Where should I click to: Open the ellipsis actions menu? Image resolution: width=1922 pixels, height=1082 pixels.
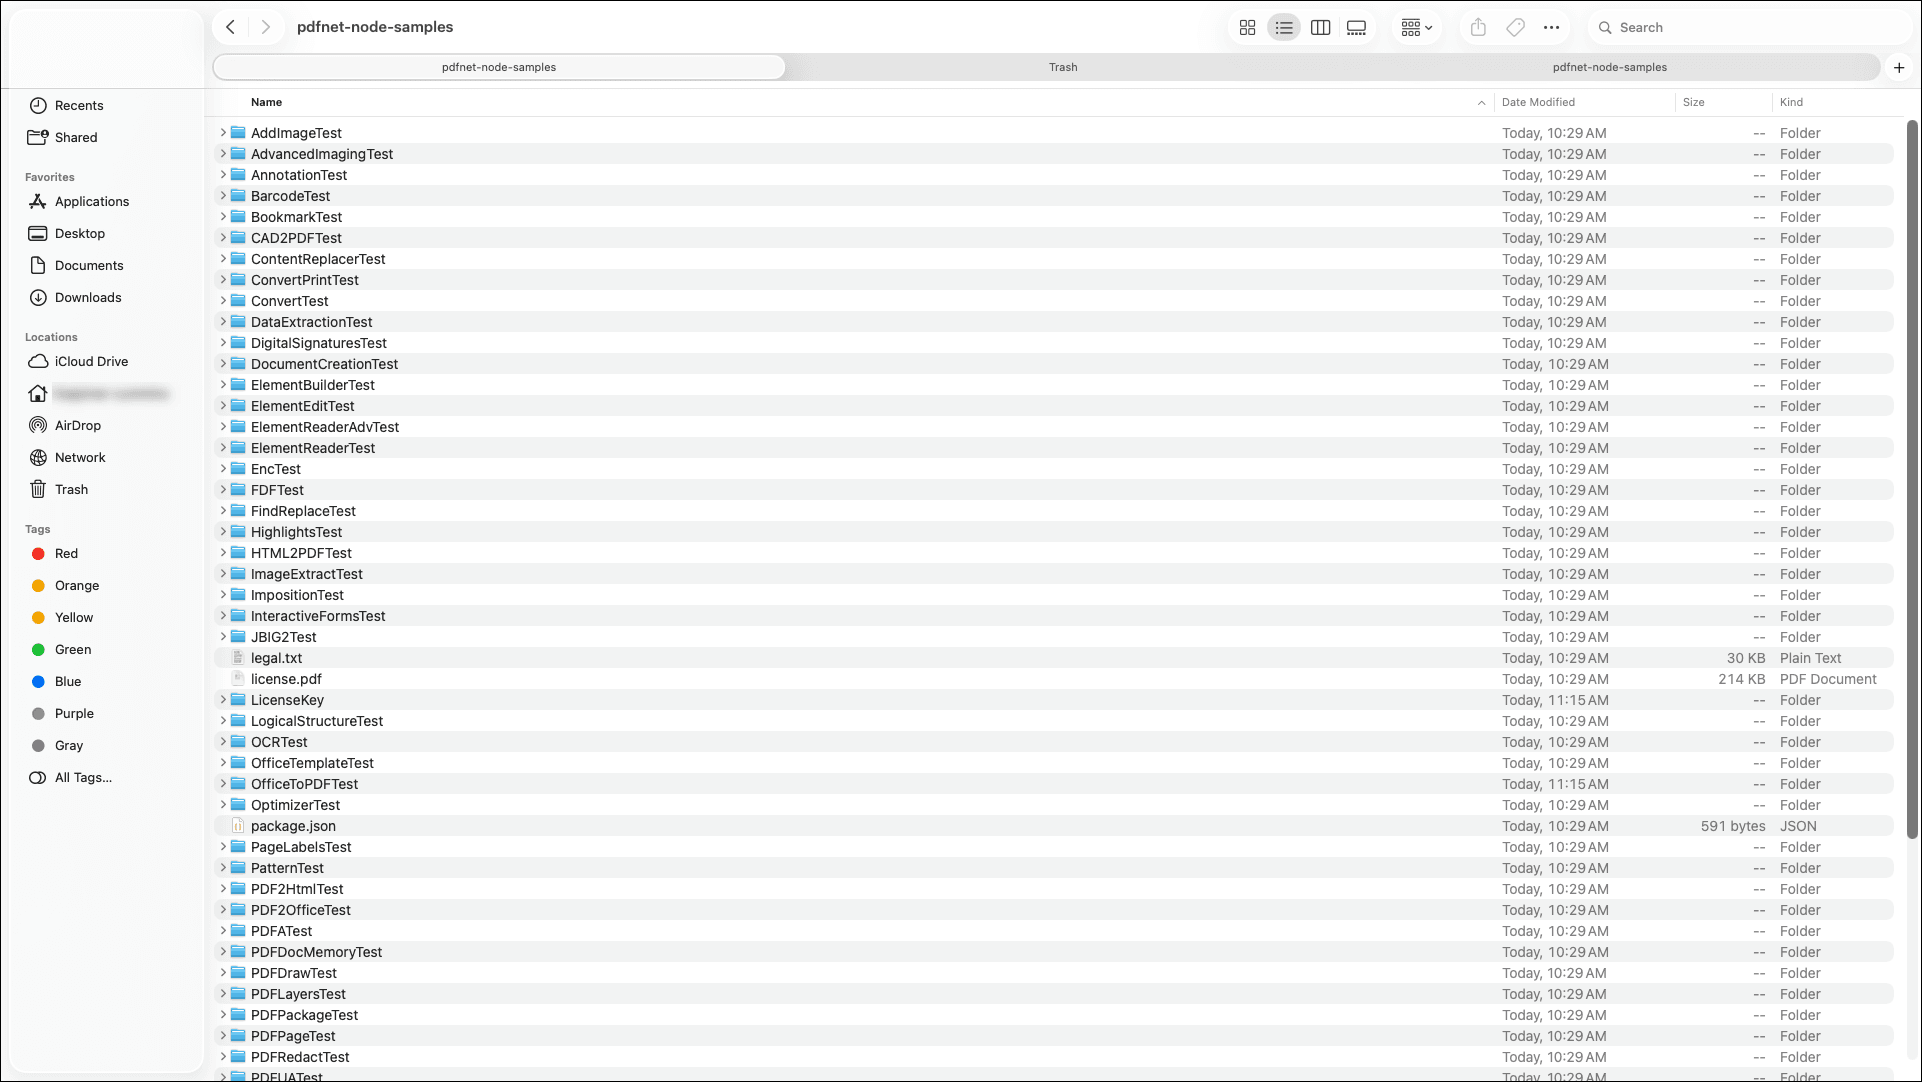[x=1551, y=28]
